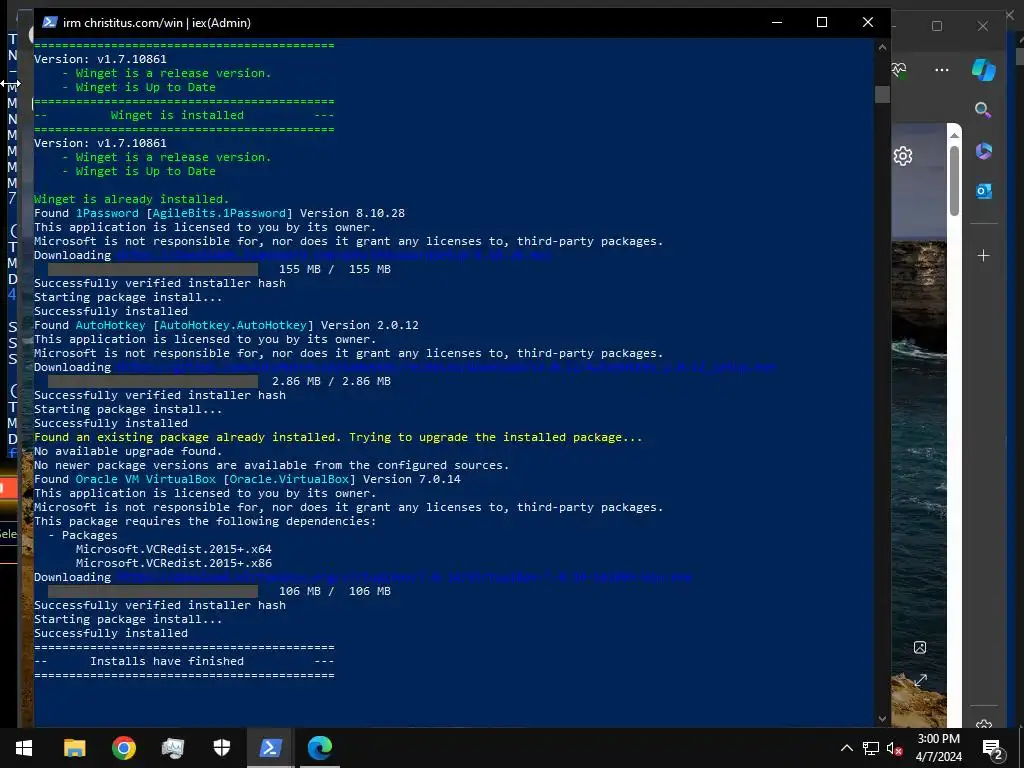The width and height of the screenshot is (1024, 768).
Task: Launch Google Chrome from the taskbar
Action: 123,748
